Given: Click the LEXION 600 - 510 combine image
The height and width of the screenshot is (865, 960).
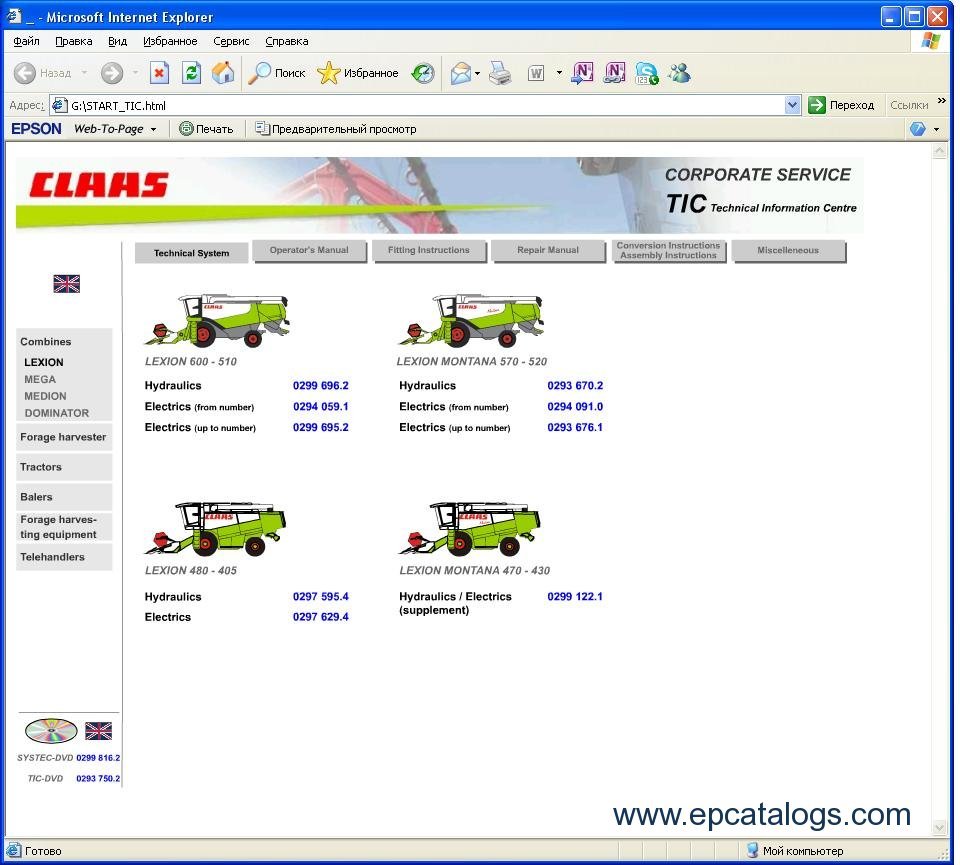Looking at the screenshot, I should [217, 320].
